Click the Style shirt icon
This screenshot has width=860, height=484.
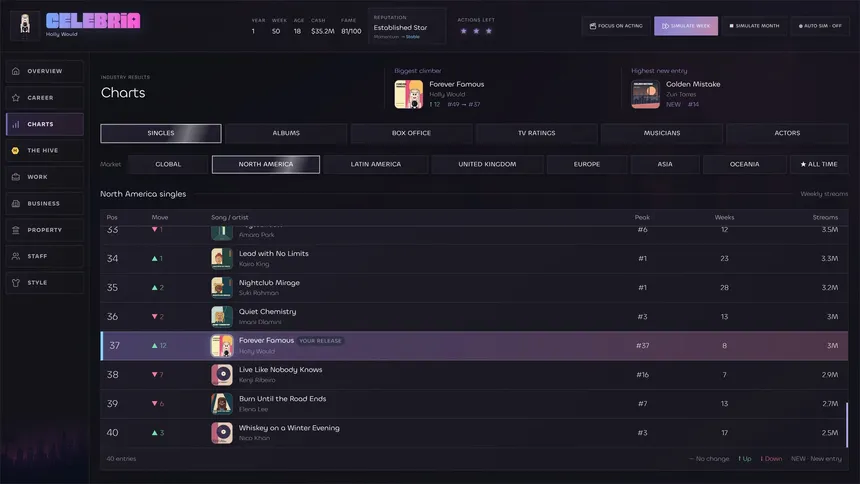[x=16, y=283]
